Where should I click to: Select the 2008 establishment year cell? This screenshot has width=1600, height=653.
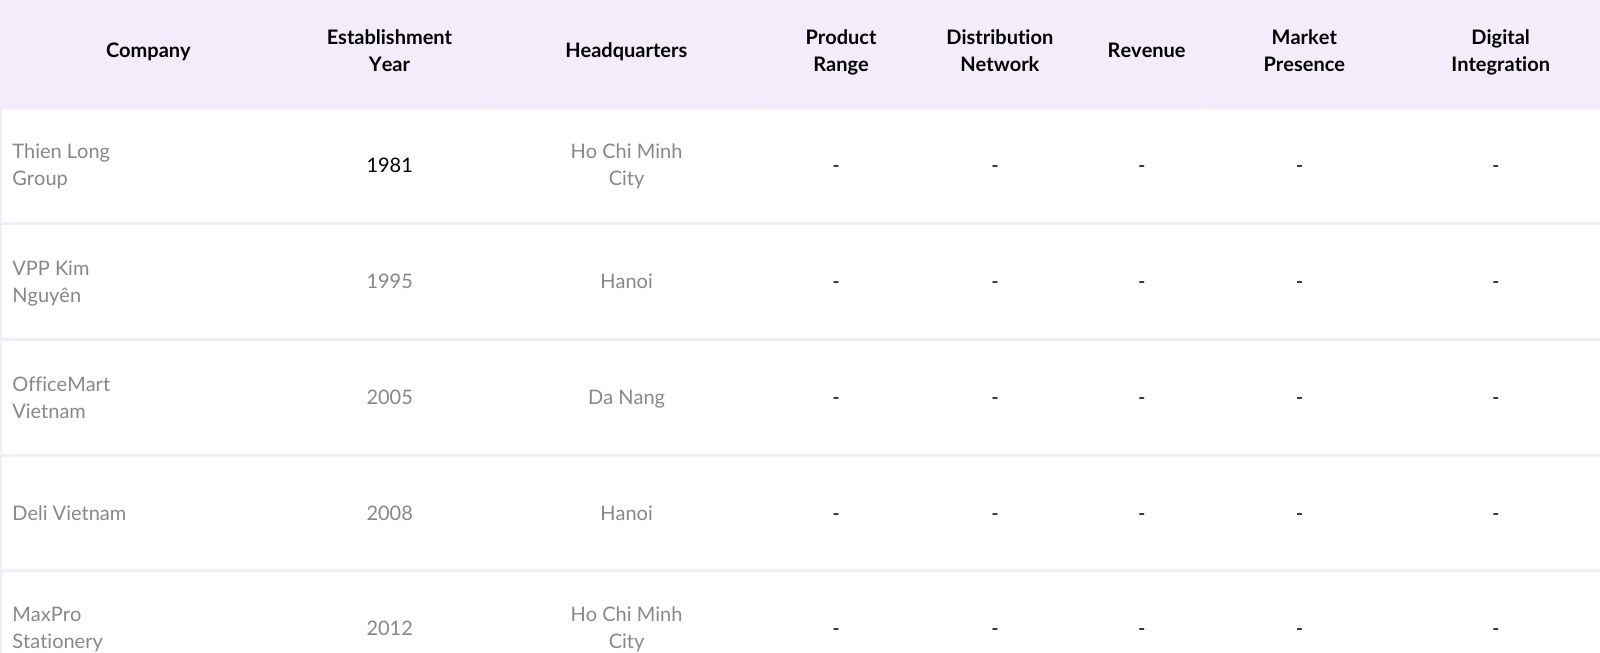pyautogui.click(x=389, y=513)
